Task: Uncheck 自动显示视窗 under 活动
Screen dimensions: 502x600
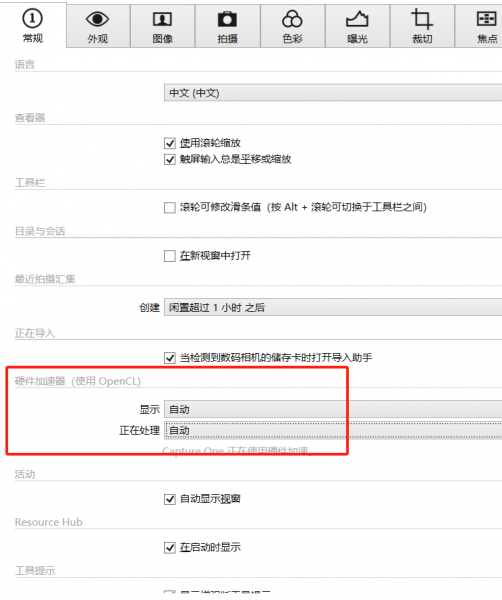Action: [170, 499]
